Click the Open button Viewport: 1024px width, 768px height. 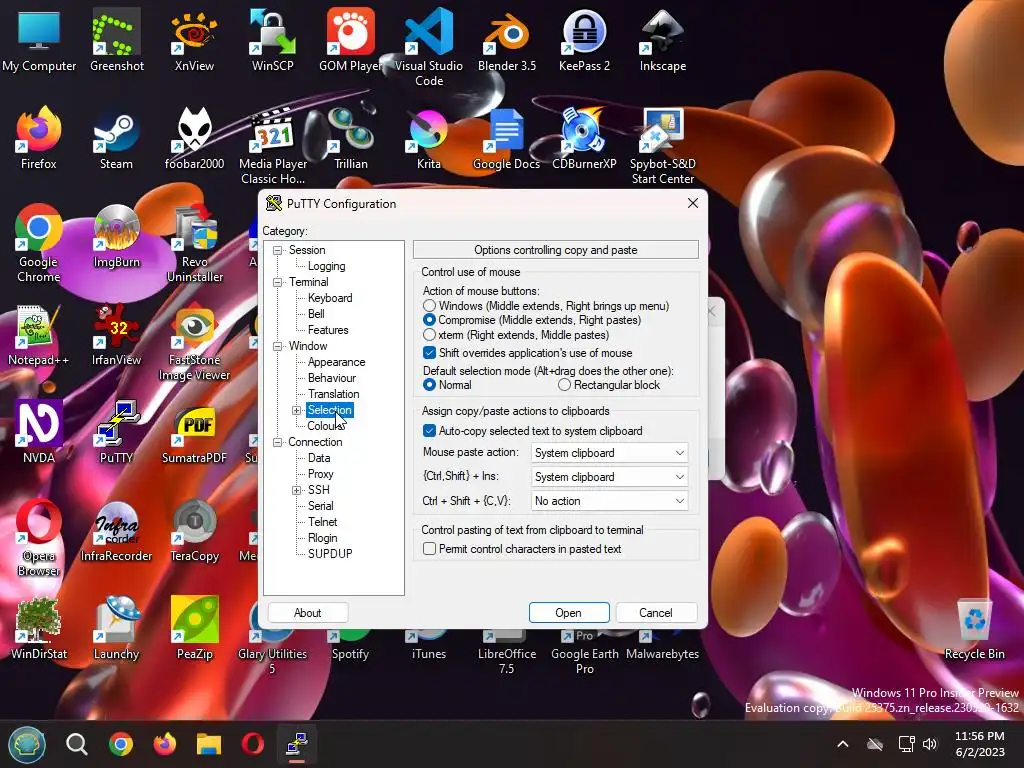pos(568,613)
